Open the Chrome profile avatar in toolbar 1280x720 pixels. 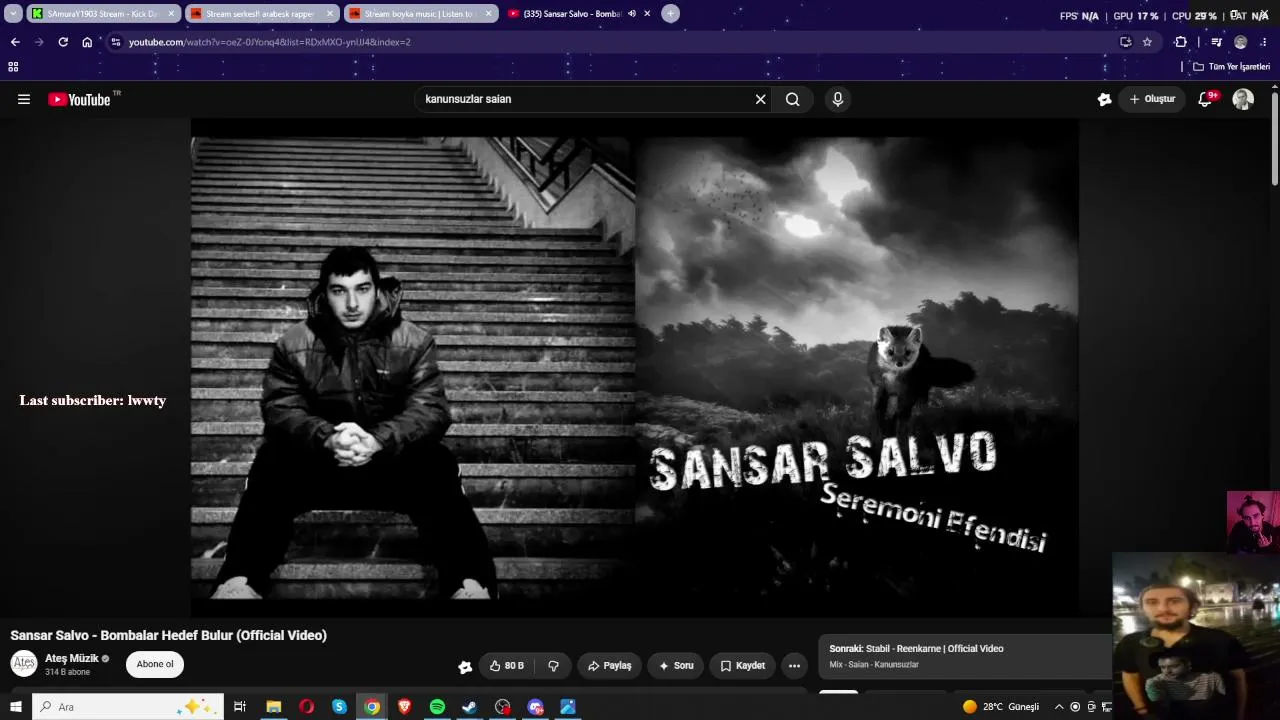[1241, 42]
